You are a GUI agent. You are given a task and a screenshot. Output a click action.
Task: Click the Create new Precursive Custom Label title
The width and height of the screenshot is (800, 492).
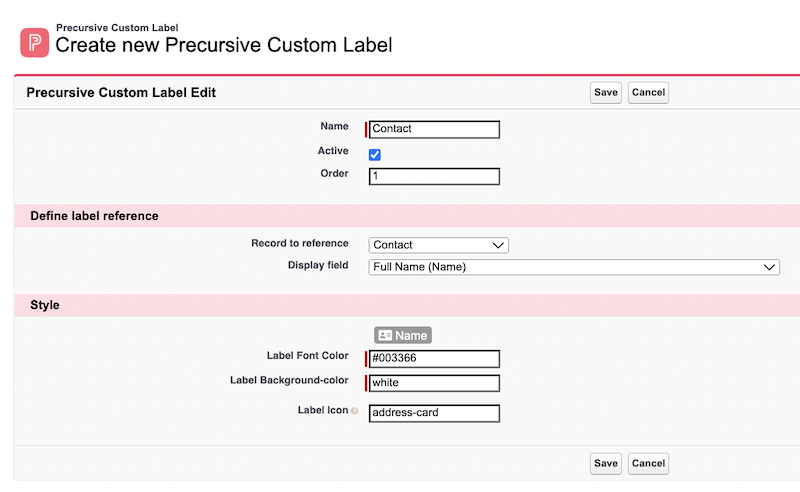click(223, 45)
